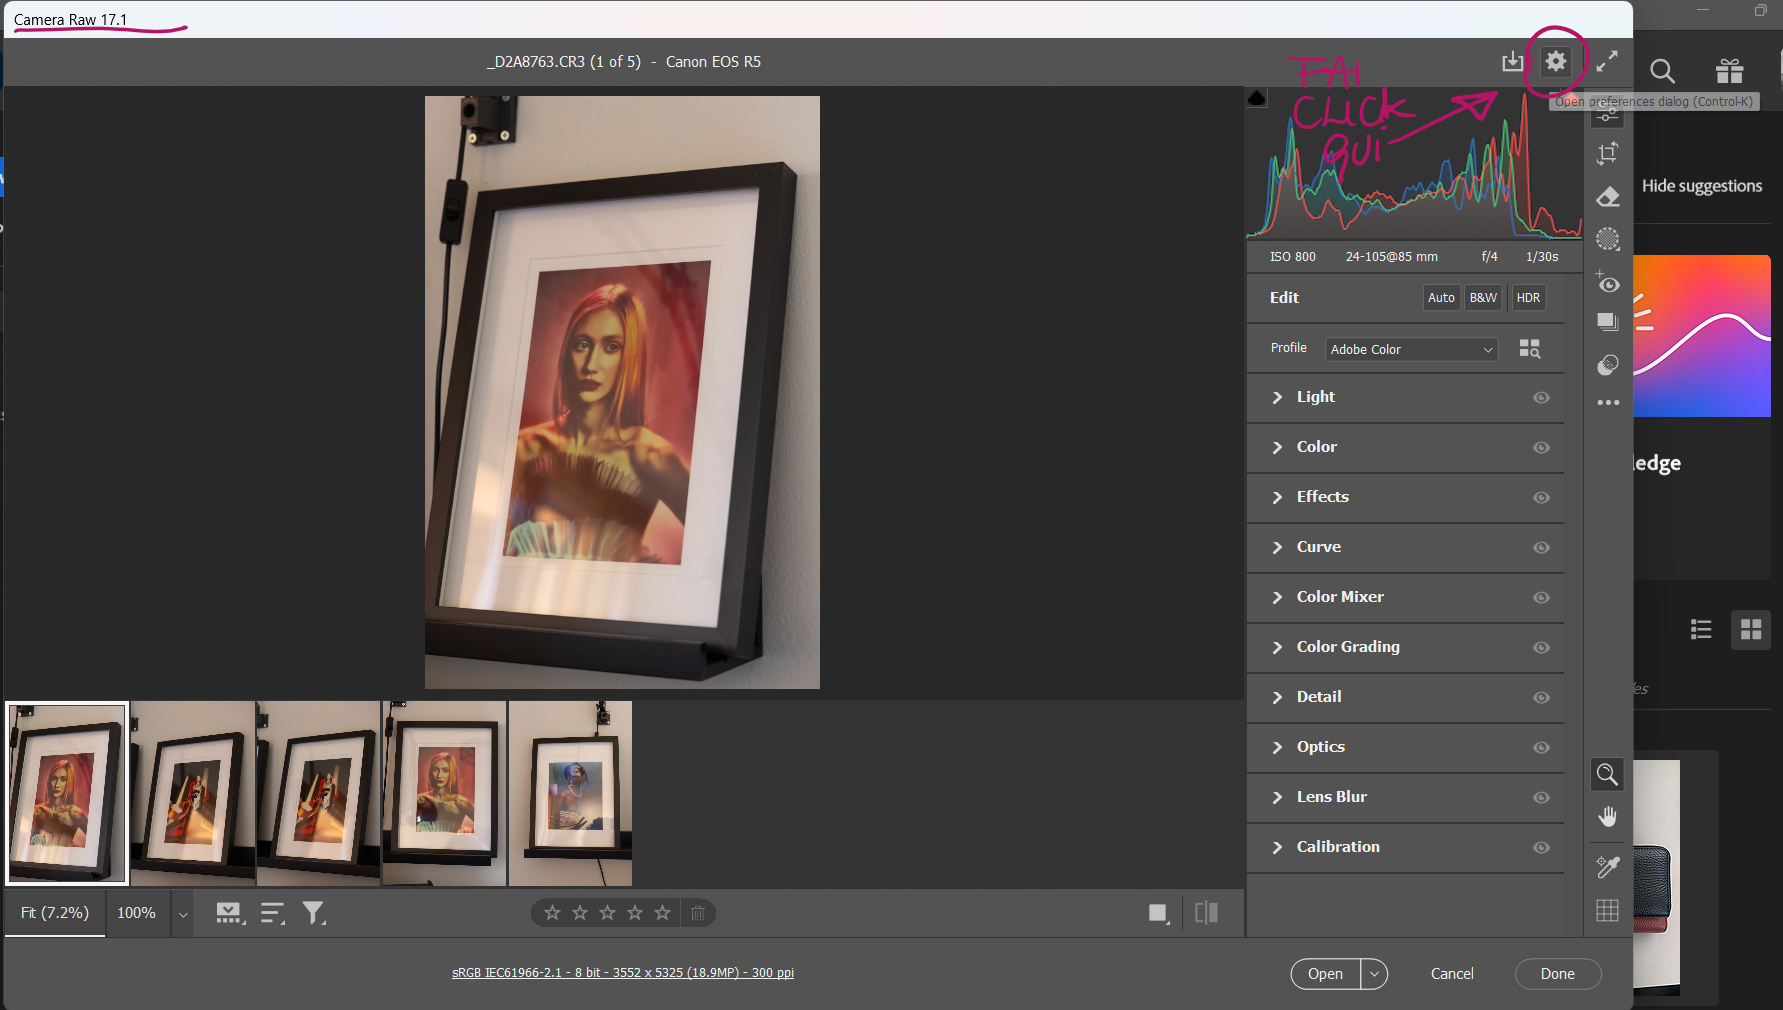Open the Snapshots panel icon
Viewport: 1783px width, 1010px height.
tap(1608, 322)
